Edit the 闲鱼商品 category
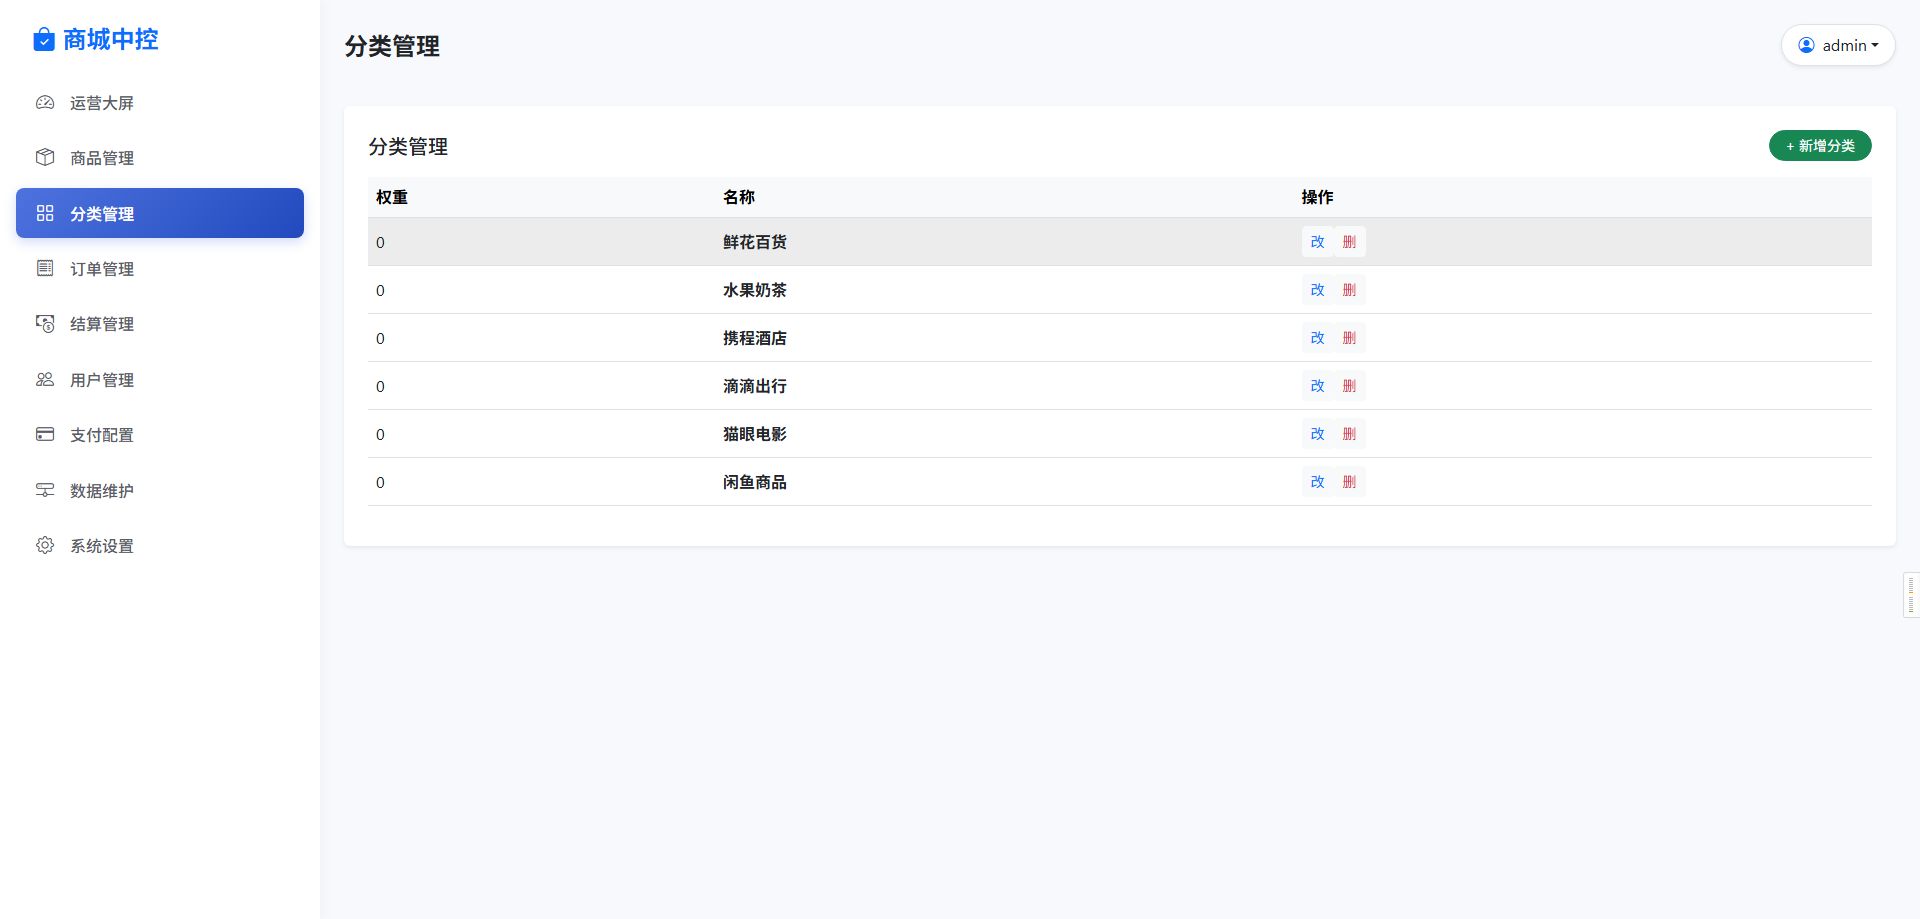The image size is (1920, 919). point(1317,482)
